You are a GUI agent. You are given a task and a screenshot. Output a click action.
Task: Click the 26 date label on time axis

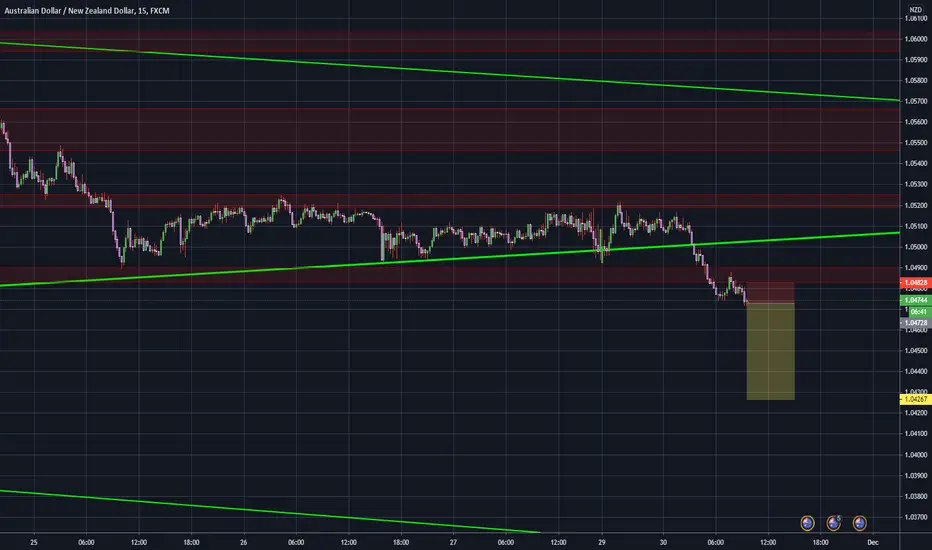[x=244, y=542]
